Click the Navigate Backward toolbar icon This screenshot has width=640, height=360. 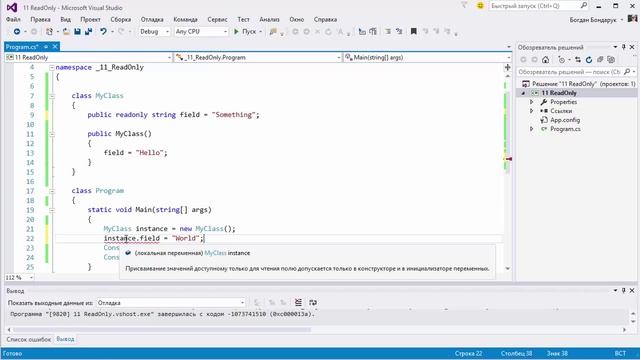(x=17, y=31)
